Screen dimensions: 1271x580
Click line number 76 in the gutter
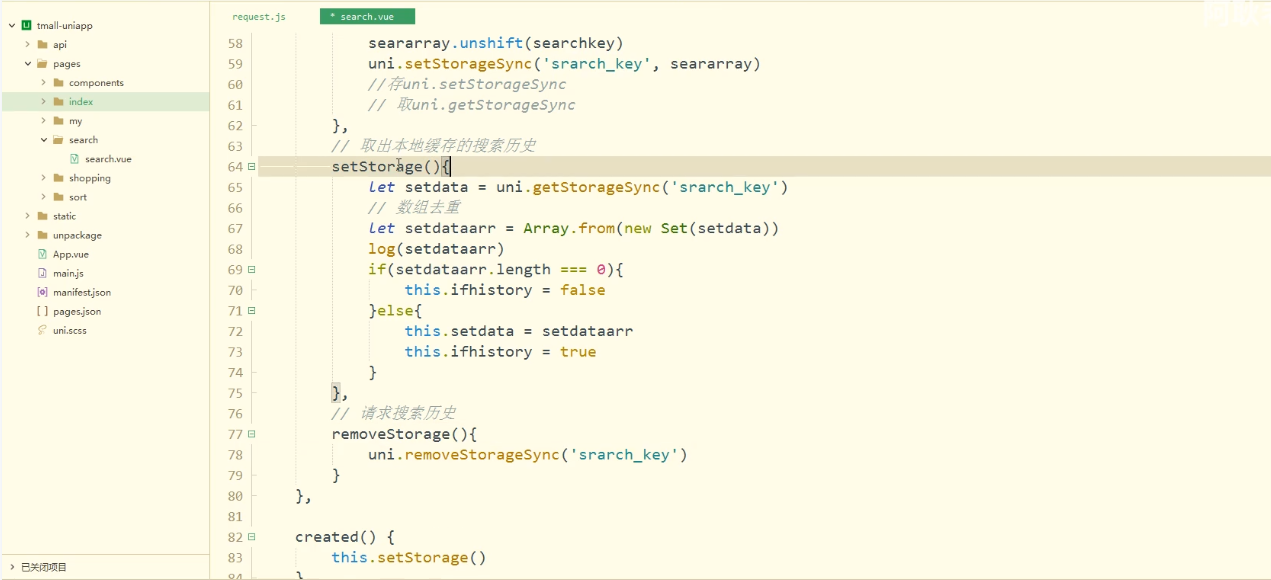pos(235,413)
